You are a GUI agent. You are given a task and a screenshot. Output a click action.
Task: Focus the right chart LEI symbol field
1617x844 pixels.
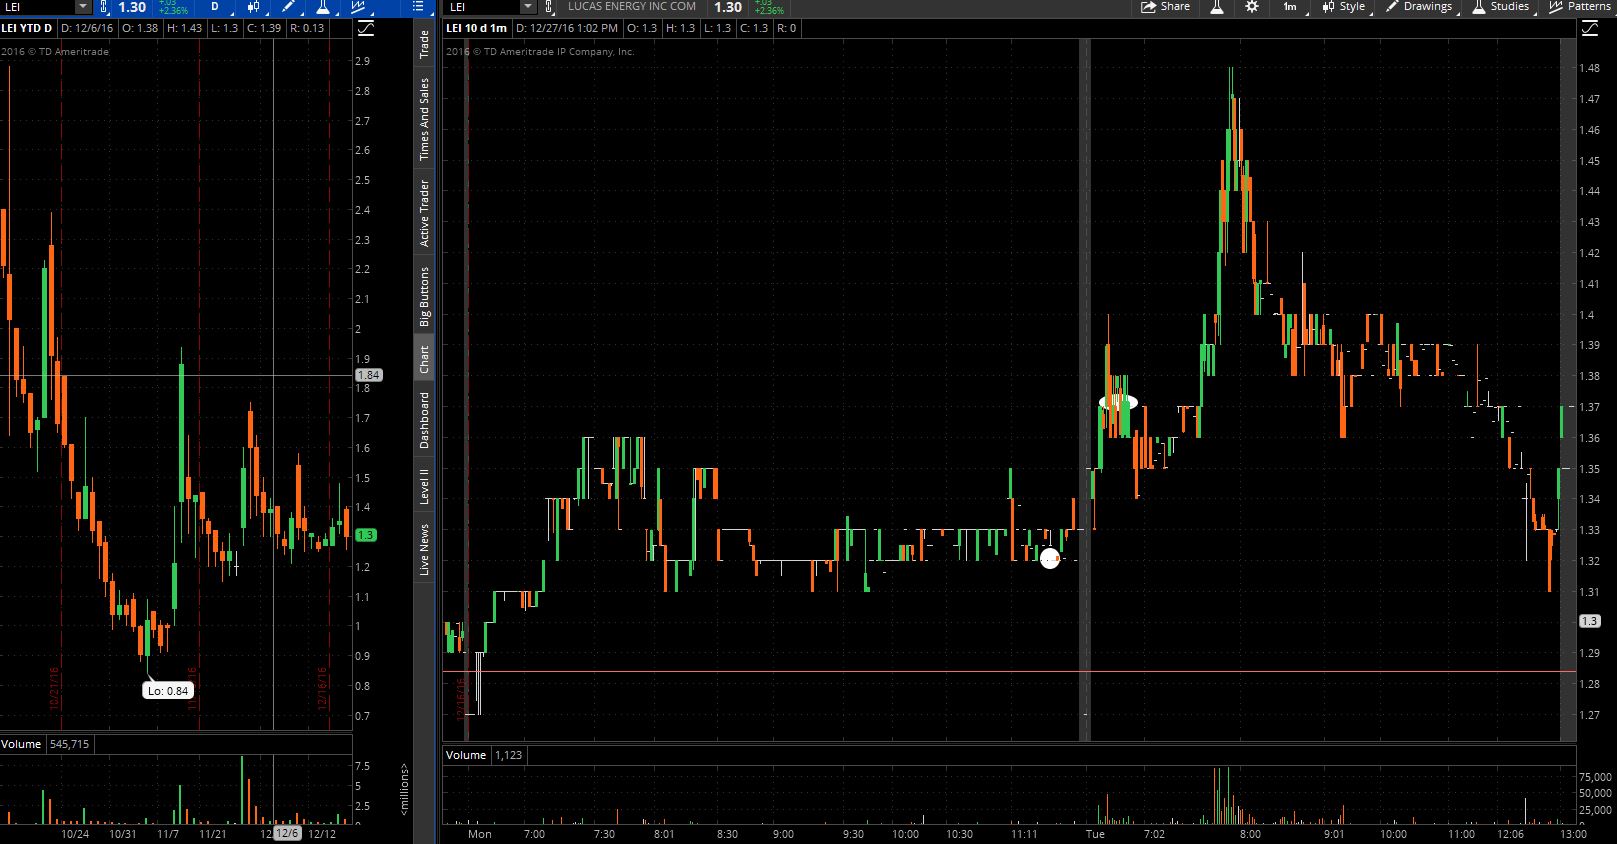(484, 7)
